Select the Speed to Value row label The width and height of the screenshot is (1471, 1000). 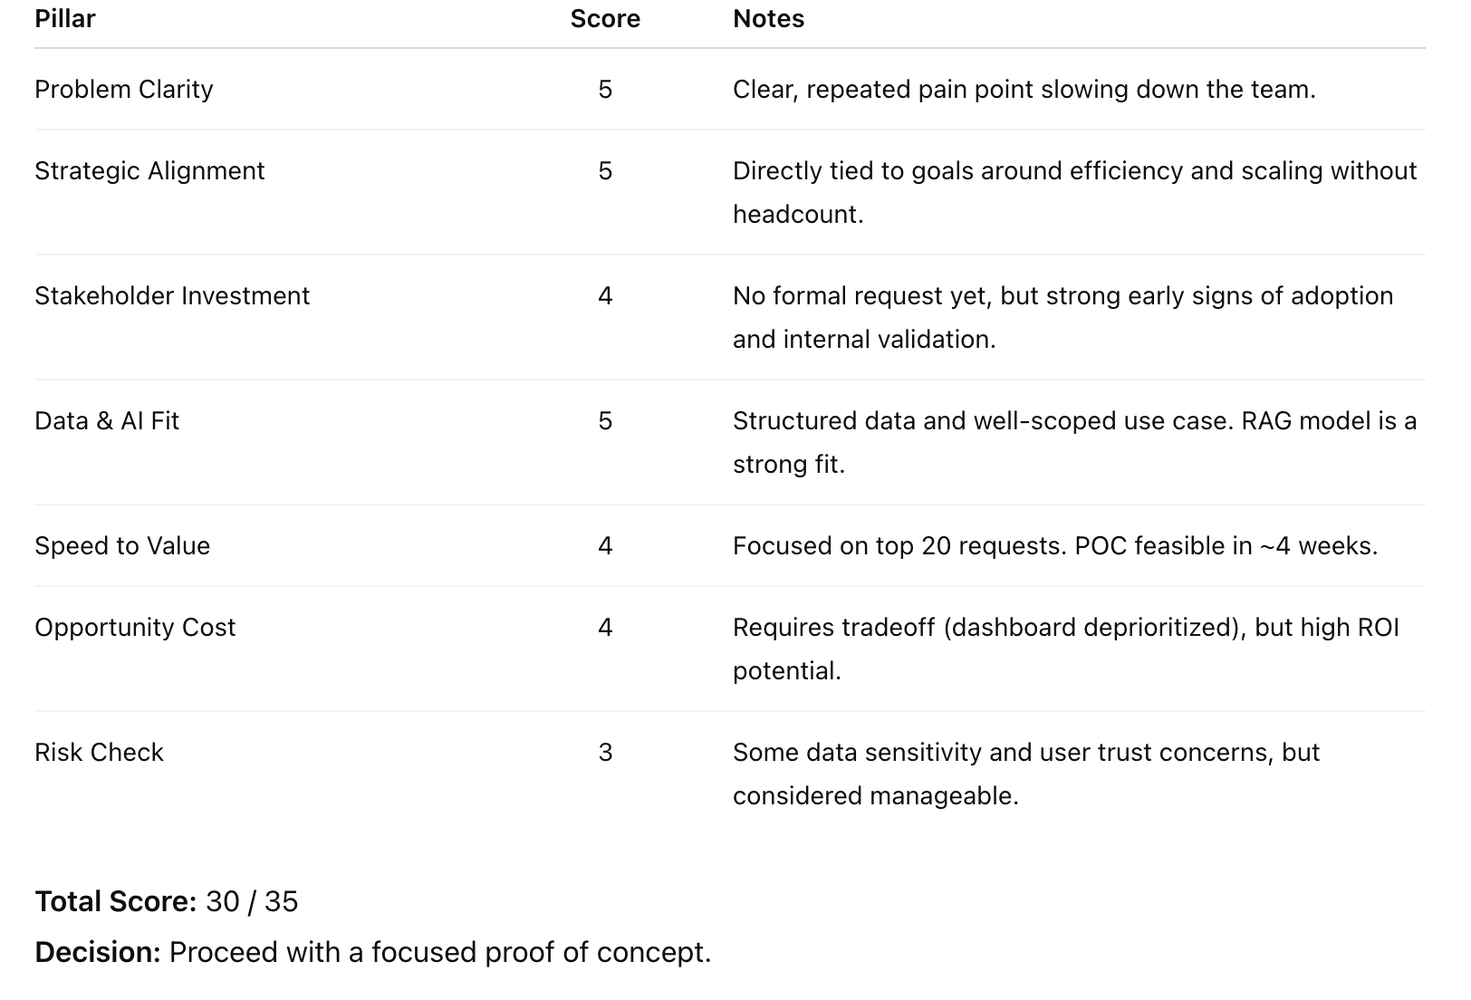(122, 546)
